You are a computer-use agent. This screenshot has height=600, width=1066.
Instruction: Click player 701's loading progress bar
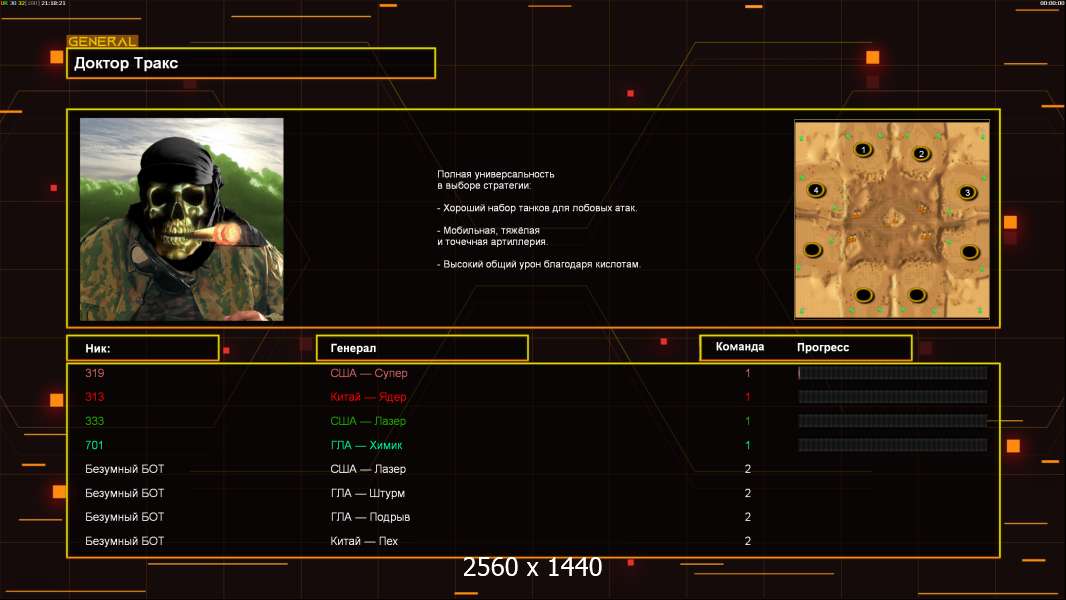pyautogui.click(x=892, y=445)
